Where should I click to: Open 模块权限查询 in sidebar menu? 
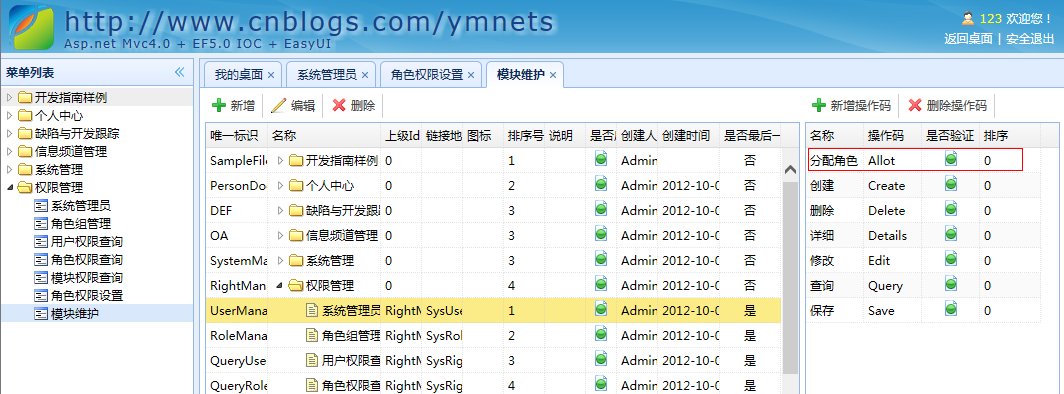pyautogui.click(x=87, y=277)
